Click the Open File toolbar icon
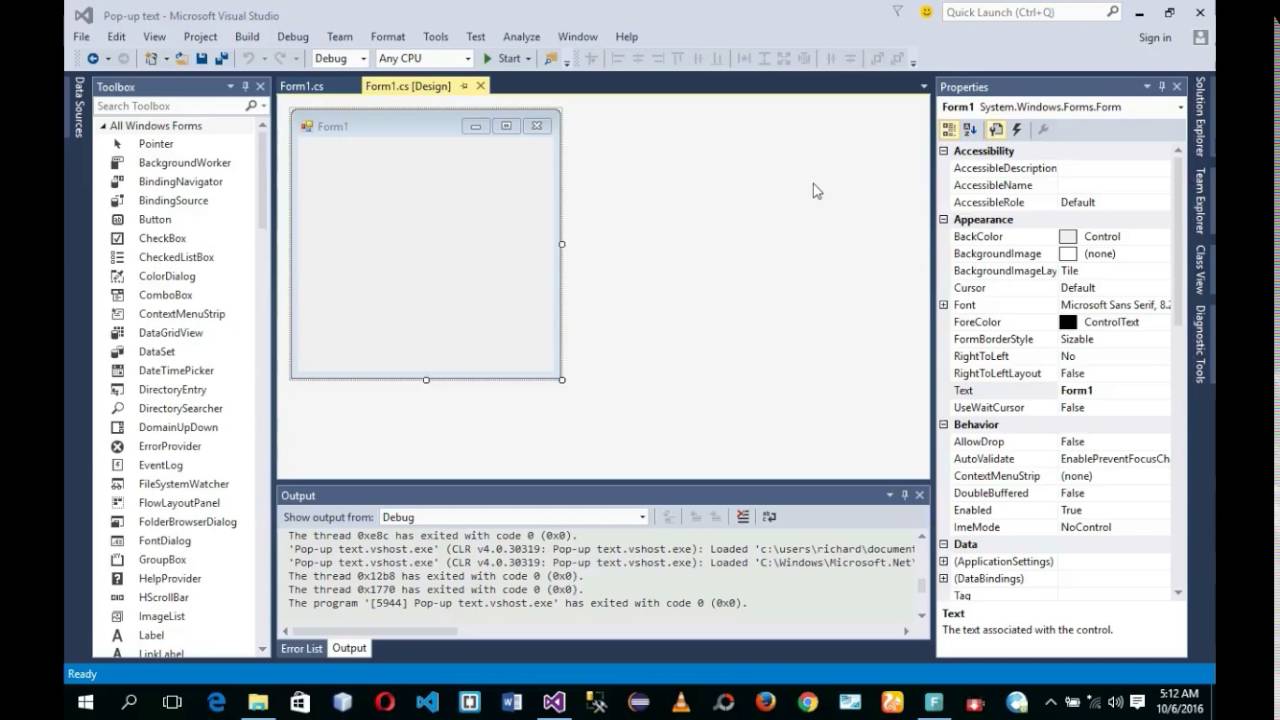Viewport: 1280px width, 720px height. 184,58
